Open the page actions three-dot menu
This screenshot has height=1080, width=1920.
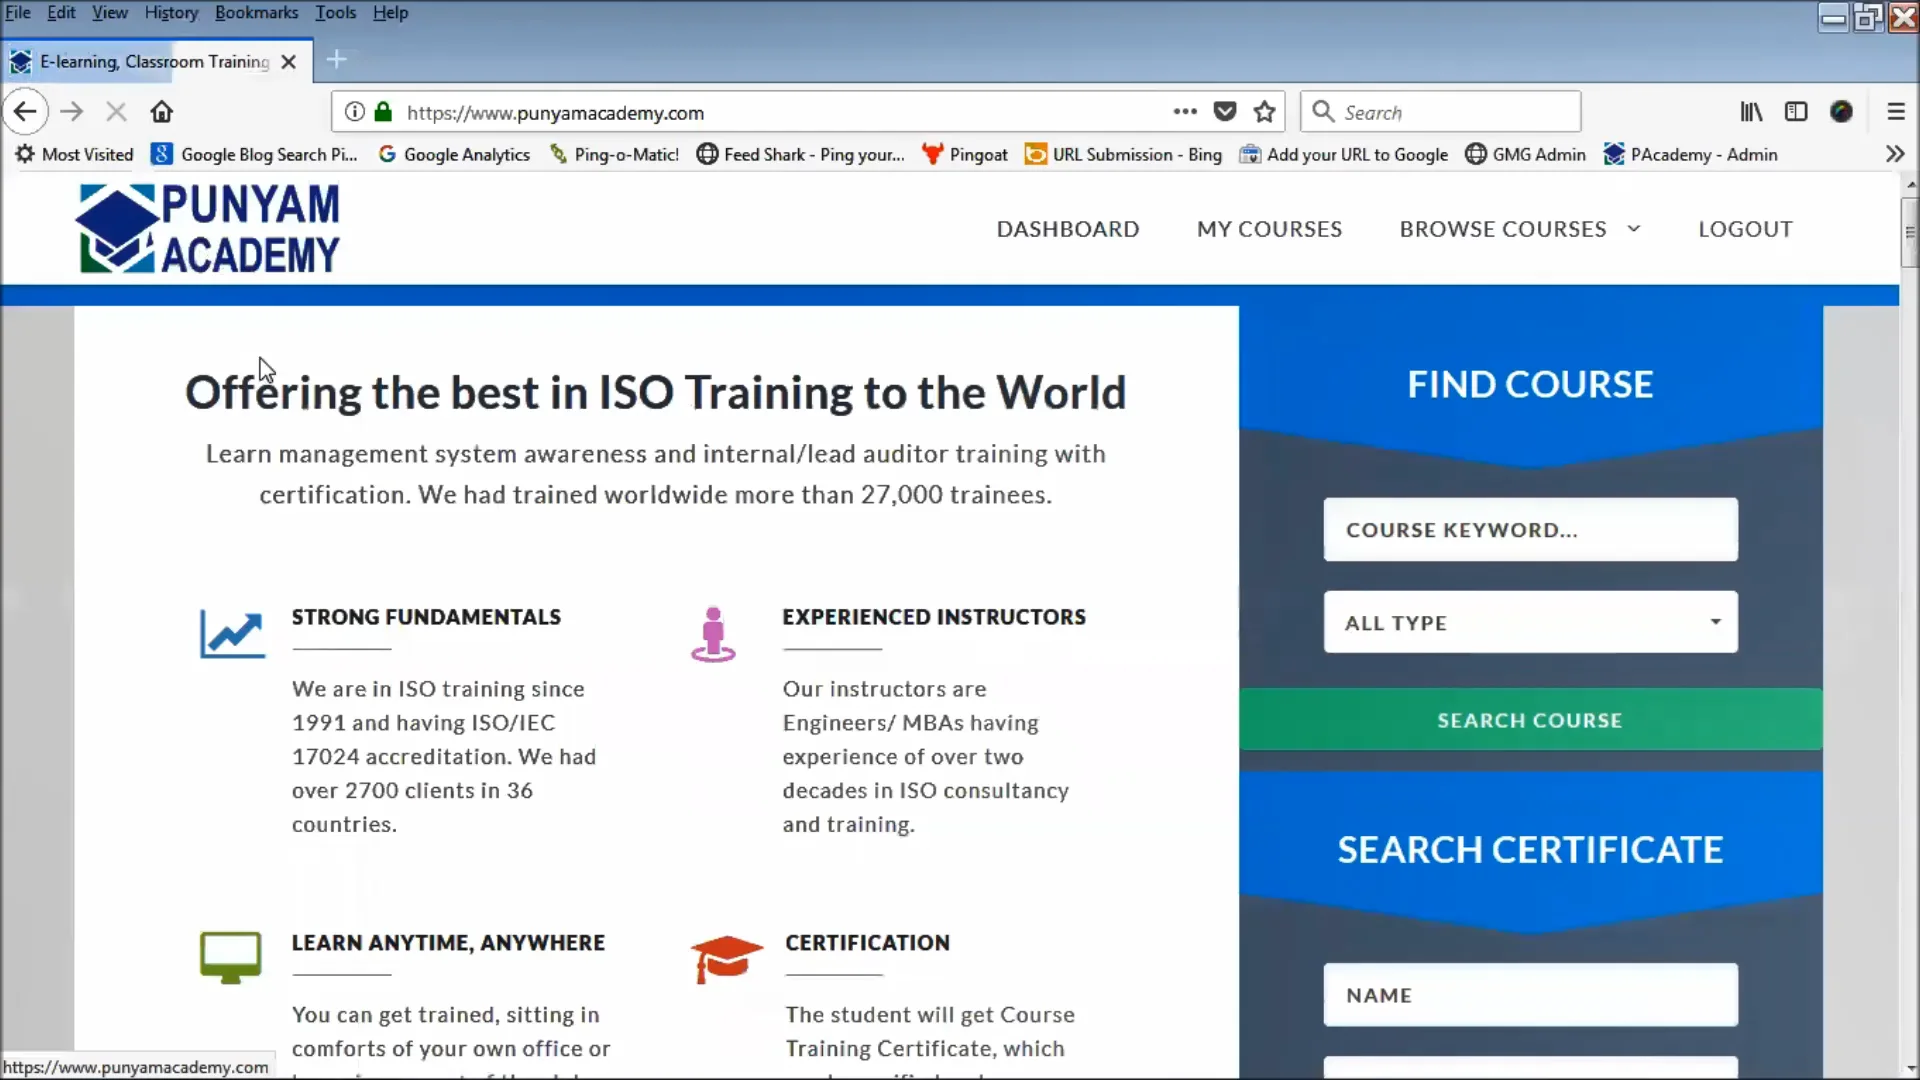1184,111
